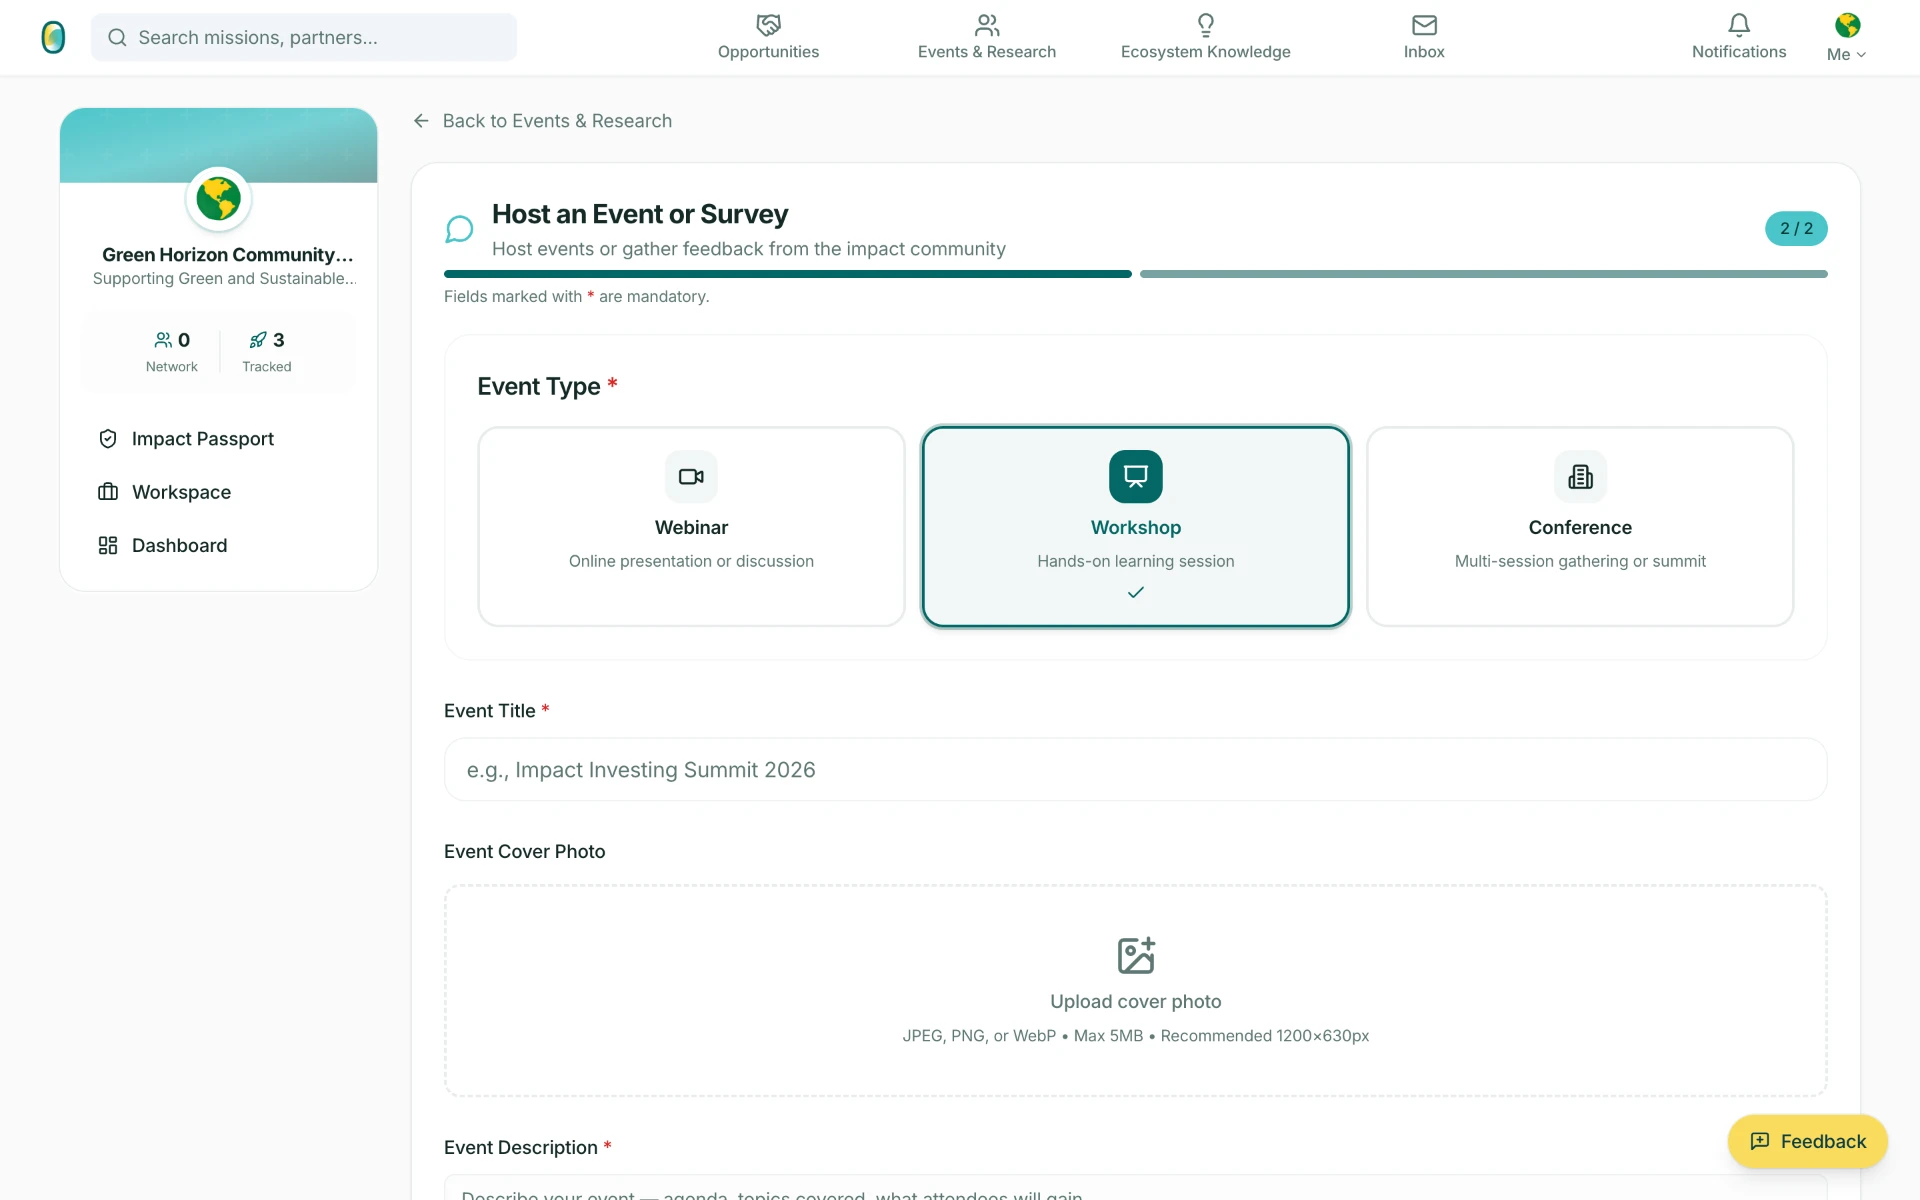Screen dimensions: 1920x1200
Task: Click the speech bubble icon beside Host an Event
Action: pyautogui.click(x=459, y=229)
